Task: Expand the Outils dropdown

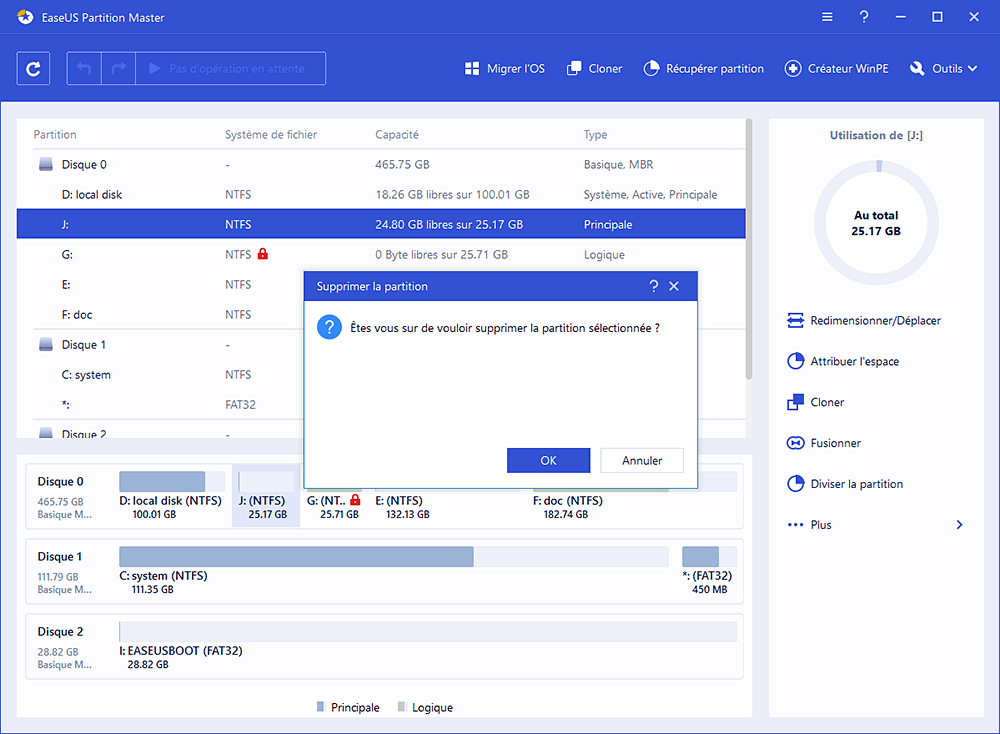Action: coord(943,68)
